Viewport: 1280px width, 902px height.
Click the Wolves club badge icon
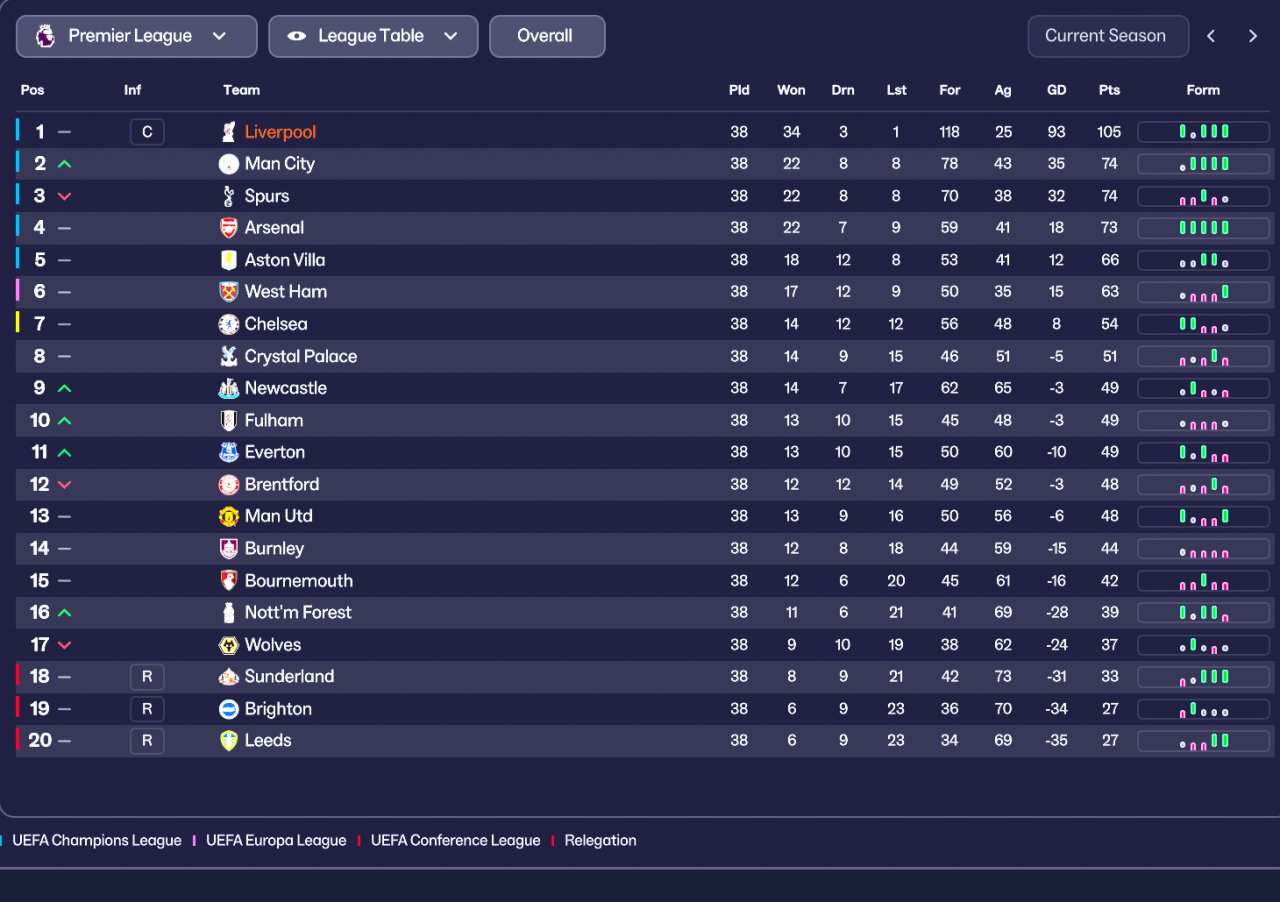(x=229, y=645)
